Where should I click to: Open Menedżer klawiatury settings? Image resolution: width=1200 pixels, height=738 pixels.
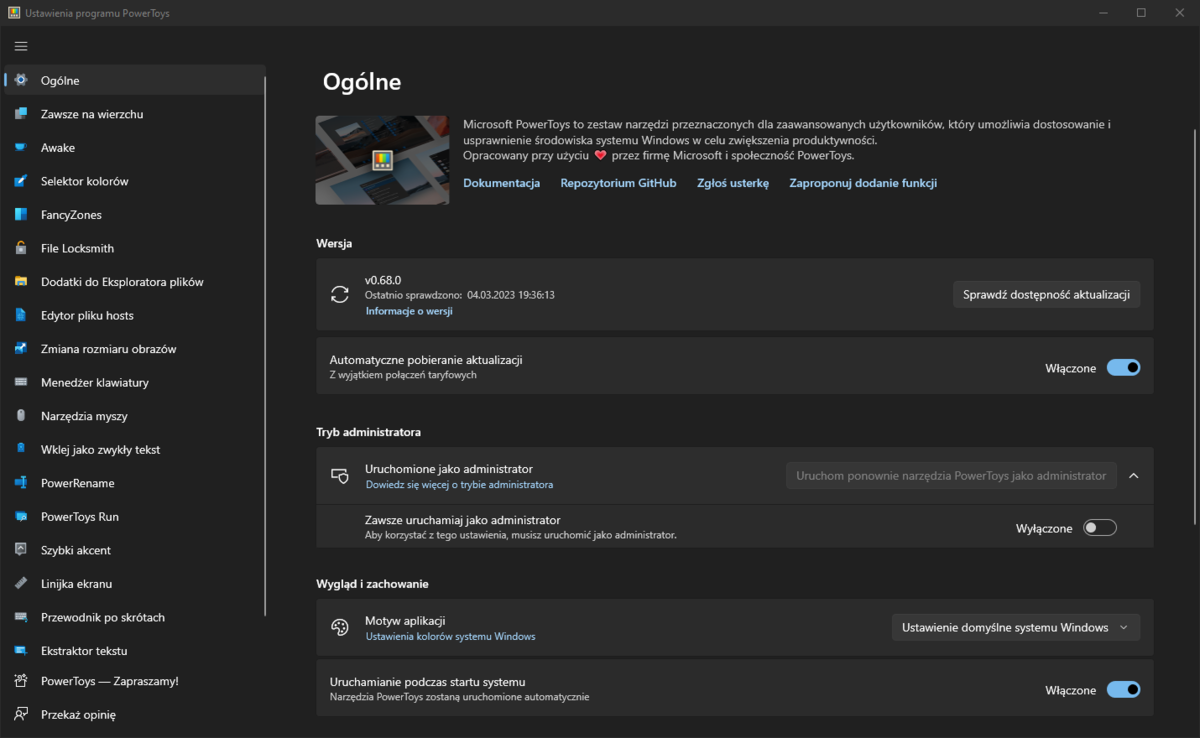coord(135,382)
